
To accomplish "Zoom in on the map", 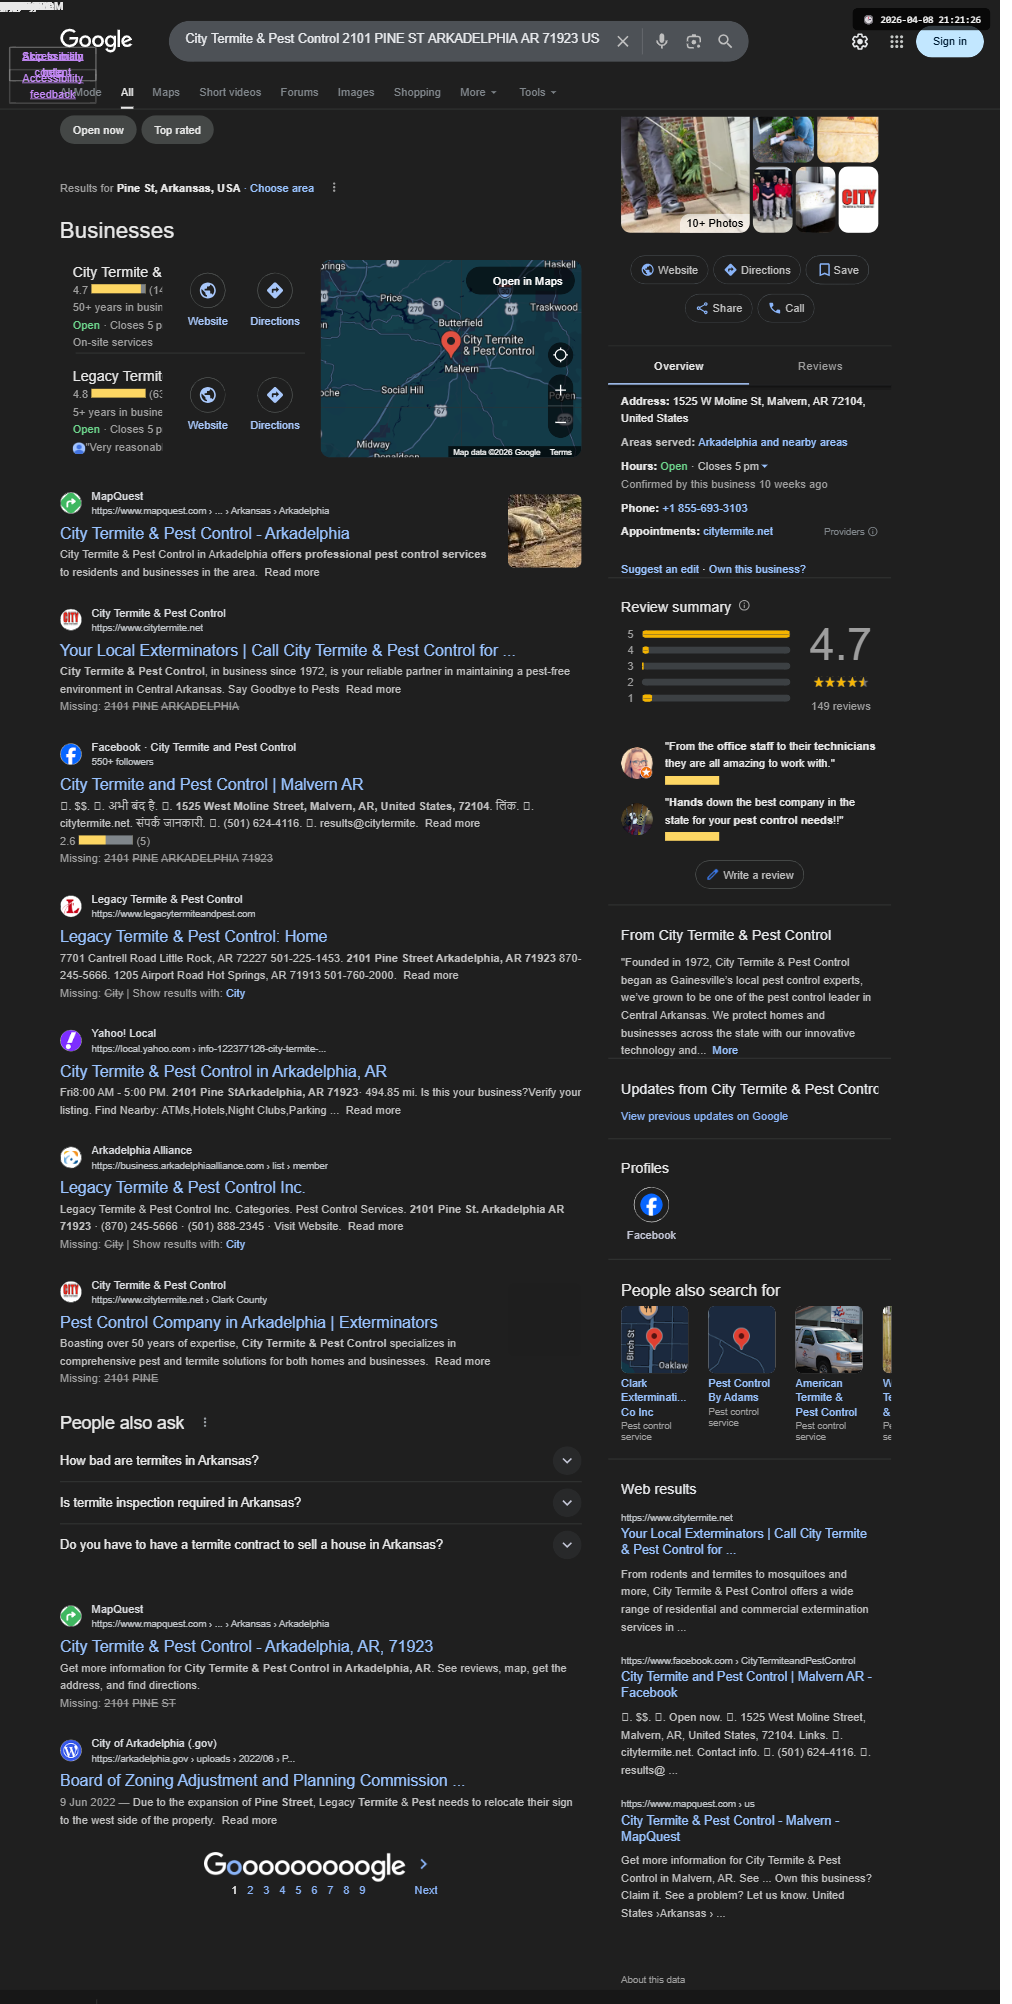I will [561, 389].
